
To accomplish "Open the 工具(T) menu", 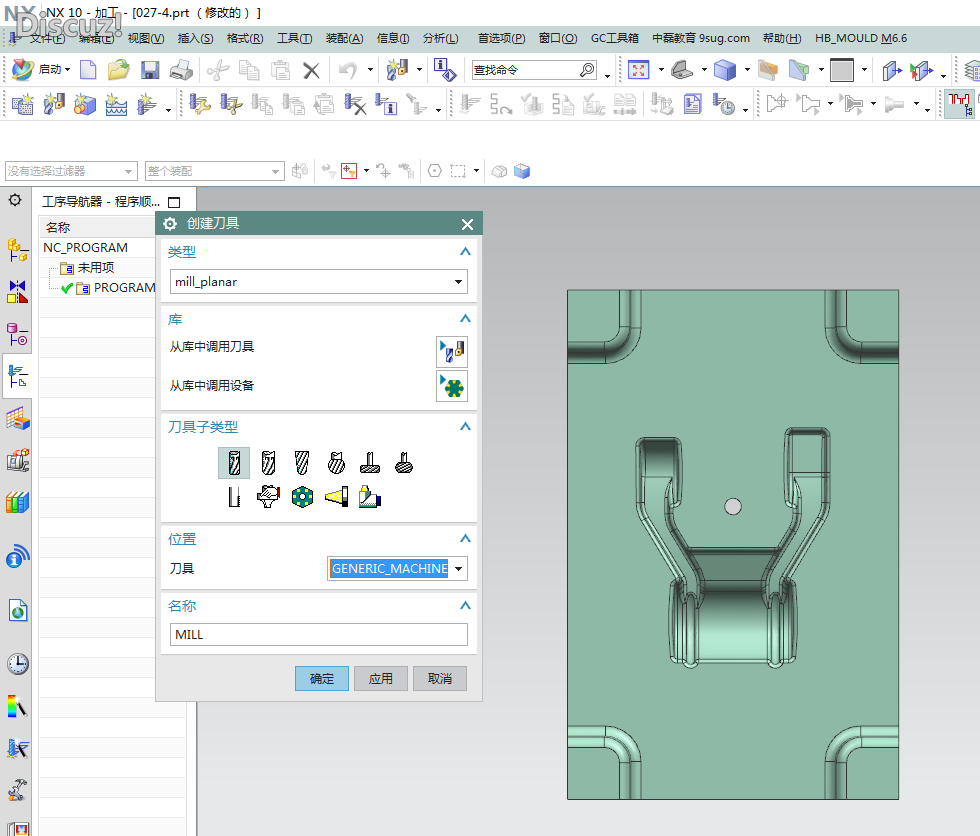I will click(294, 38).
